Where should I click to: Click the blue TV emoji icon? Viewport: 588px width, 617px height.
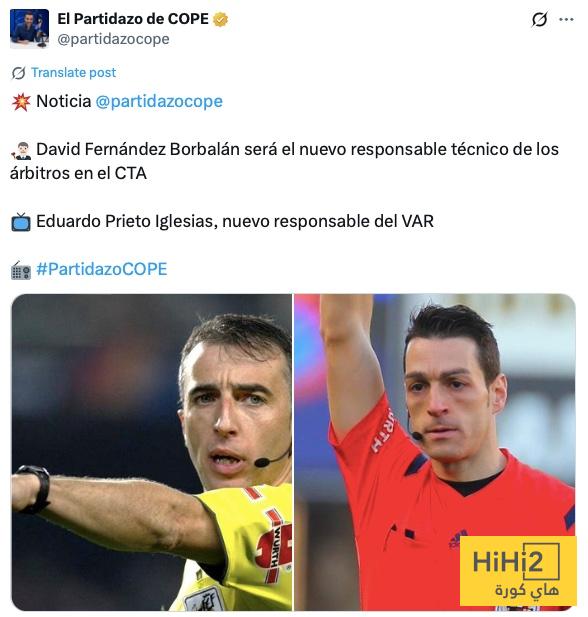(21, 222)
